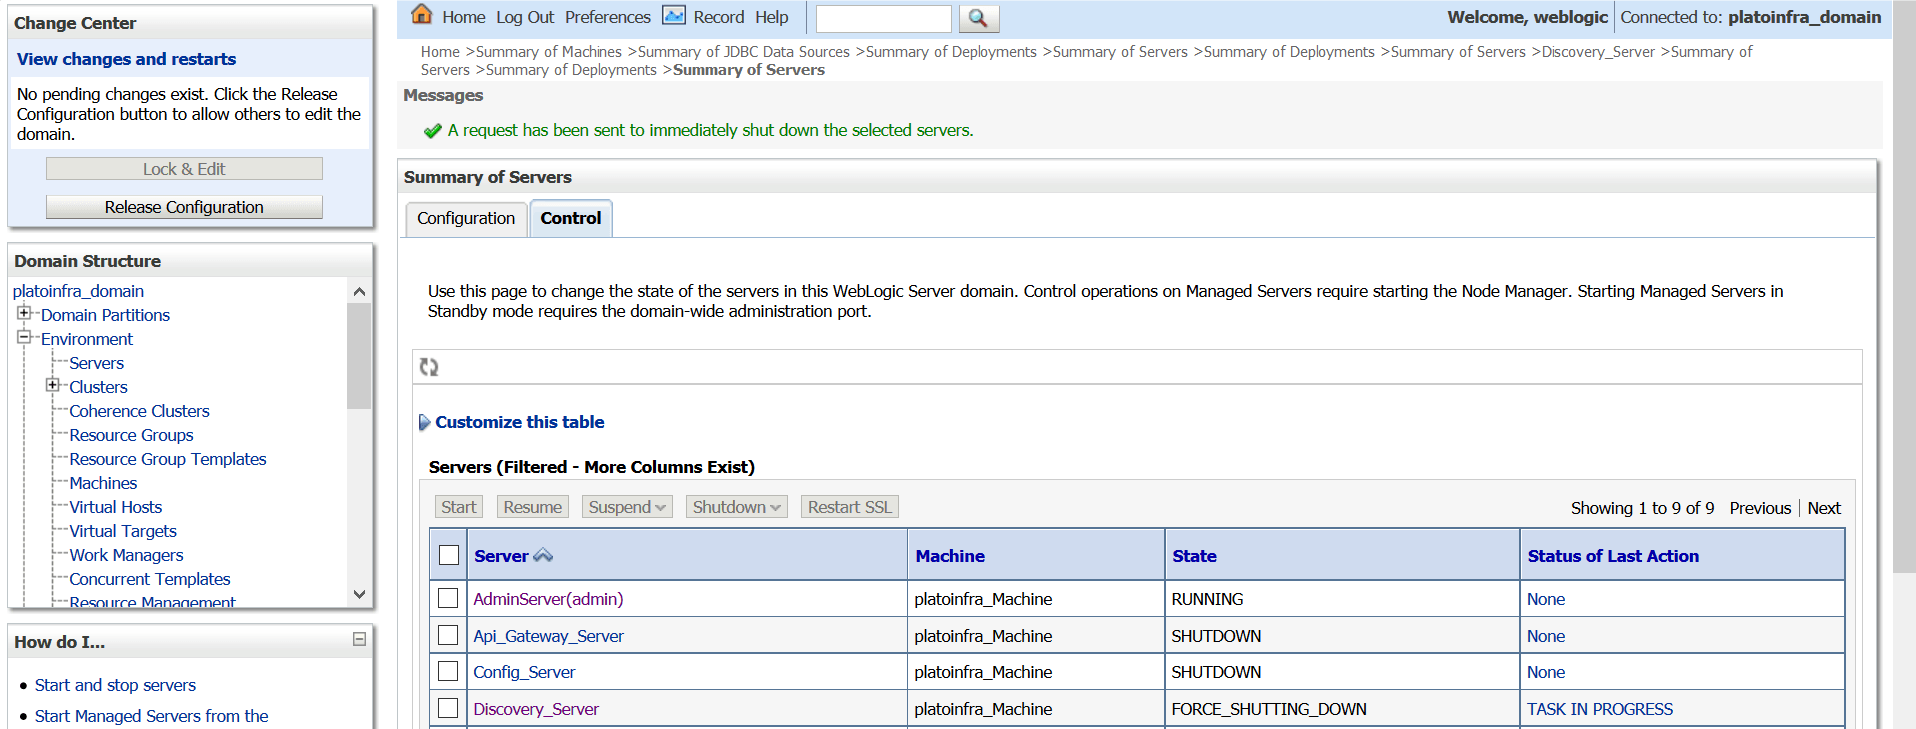Viewport: 1916px width, 729px height.
Task: Open the Help menu item
Action: pos(772,17)
